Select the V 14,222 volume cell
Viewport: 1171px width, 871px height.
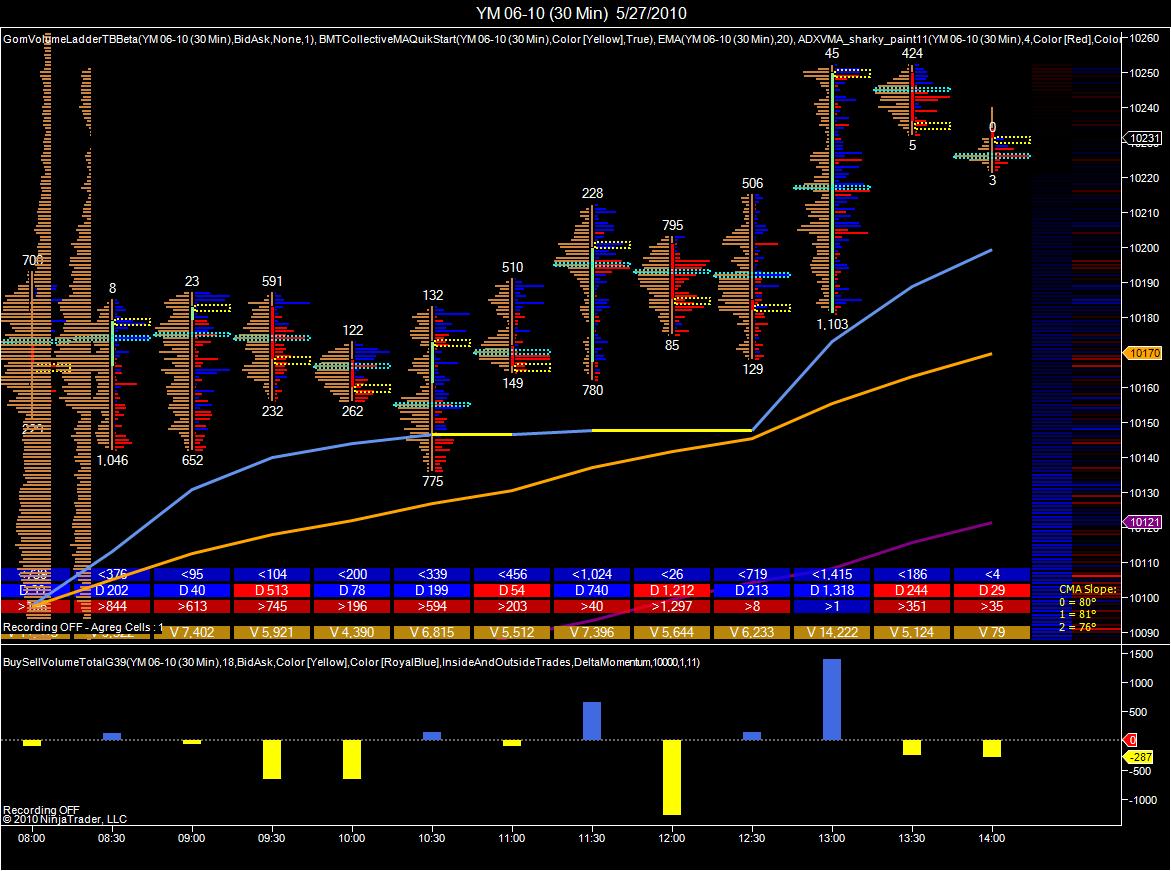pyautogui.click(x=831, y=632)
